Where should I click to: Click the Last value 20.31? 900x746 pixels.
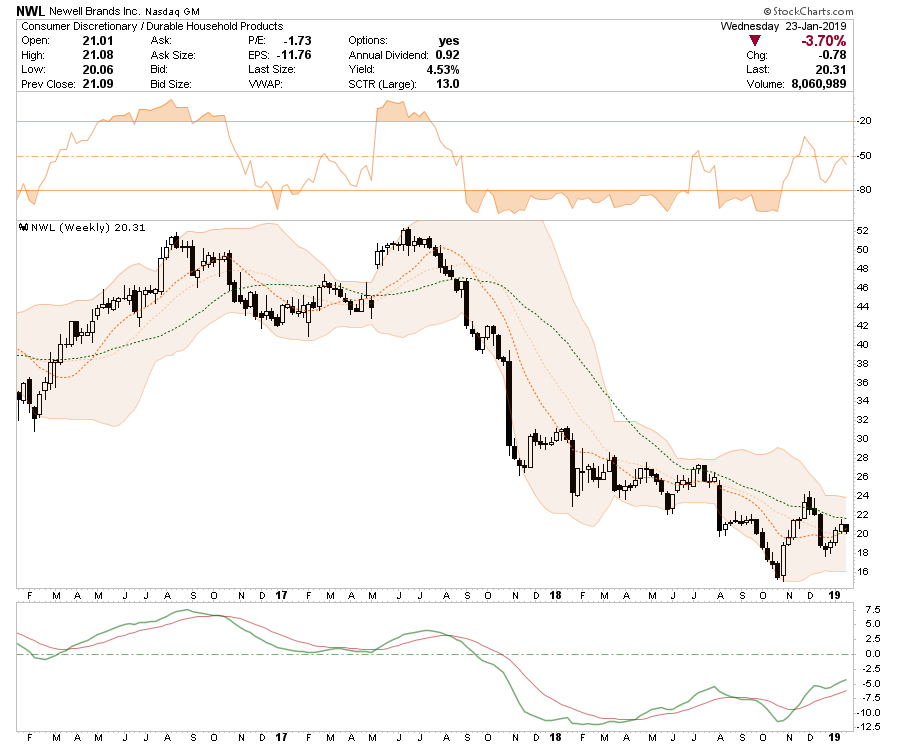pos(831,69)
